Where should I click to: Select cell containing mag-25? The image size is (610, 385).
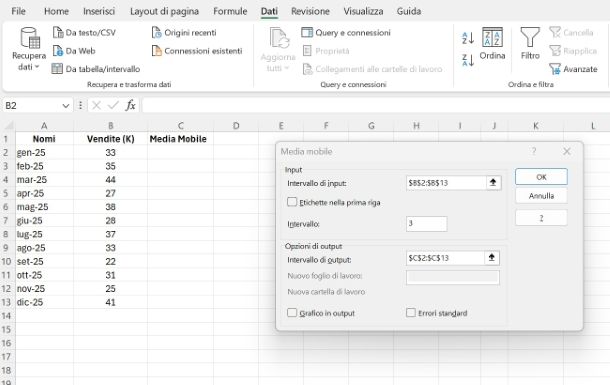44,207
